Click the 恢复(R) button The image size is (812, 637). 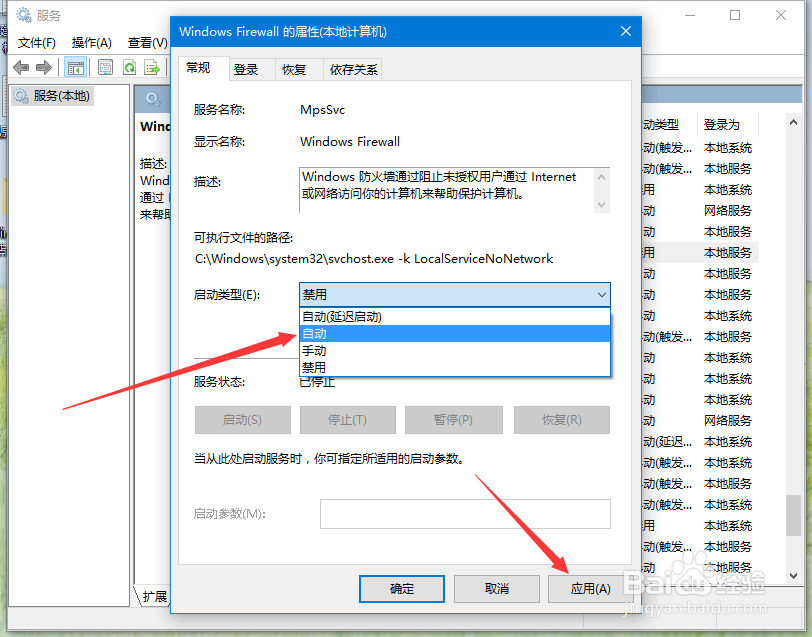562,419
